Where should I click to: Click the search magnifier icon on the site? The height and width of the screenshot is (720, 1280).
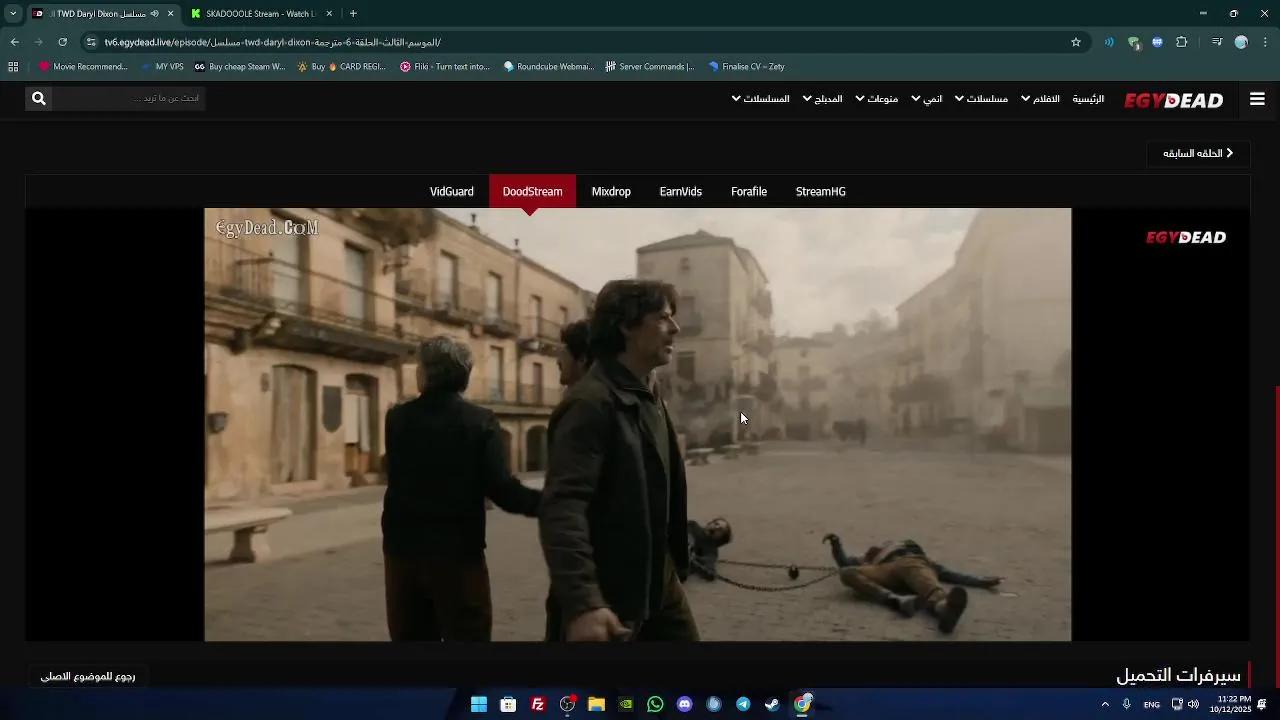pyautogui.click(x=38, y=98)
